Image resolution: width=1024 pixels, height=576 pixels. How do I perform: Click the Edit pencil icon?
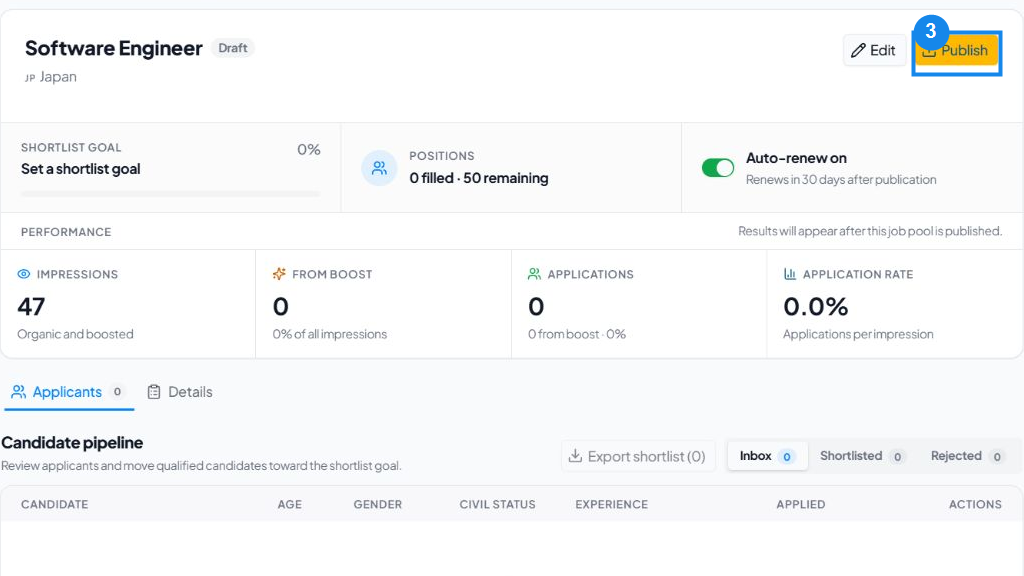click(x=859, y=50)
